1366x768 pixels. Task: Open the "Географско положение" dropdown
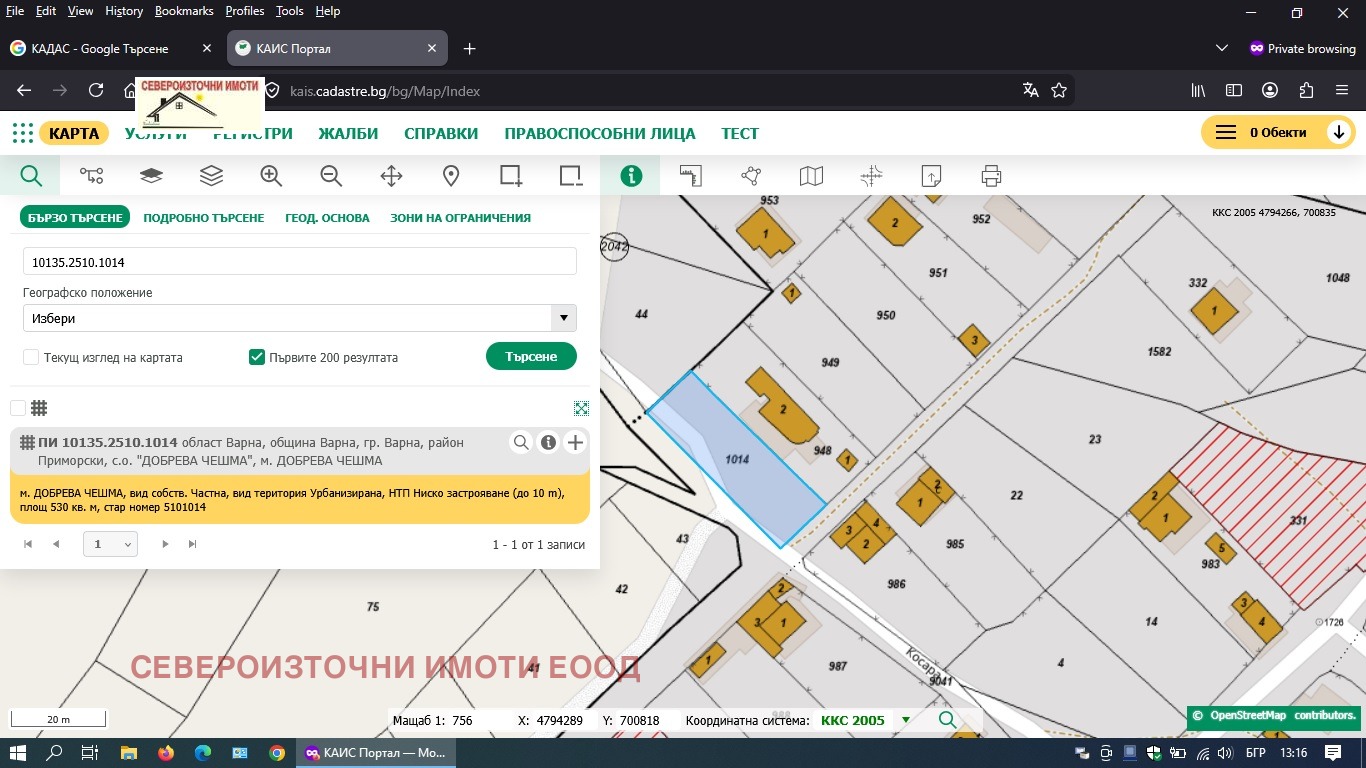point(563,318)
